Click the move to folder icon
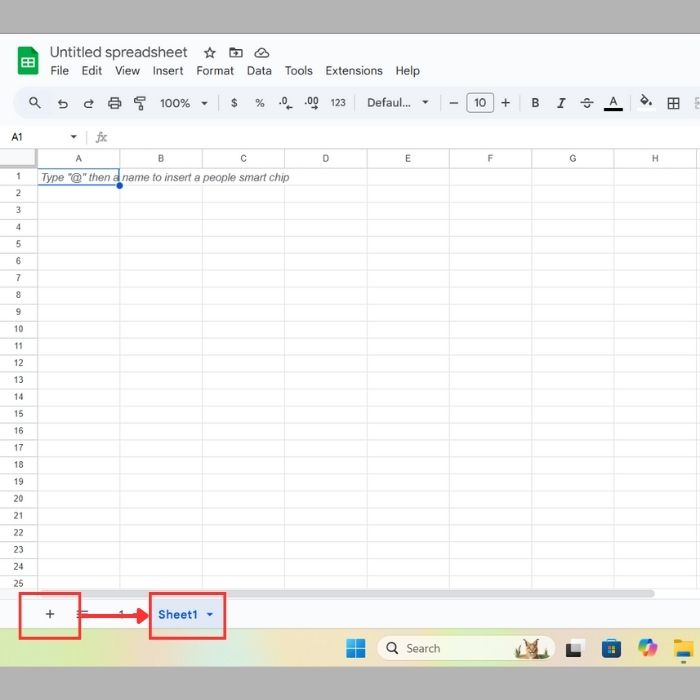This screenshot has width=700, height=700. pos(236,53)
